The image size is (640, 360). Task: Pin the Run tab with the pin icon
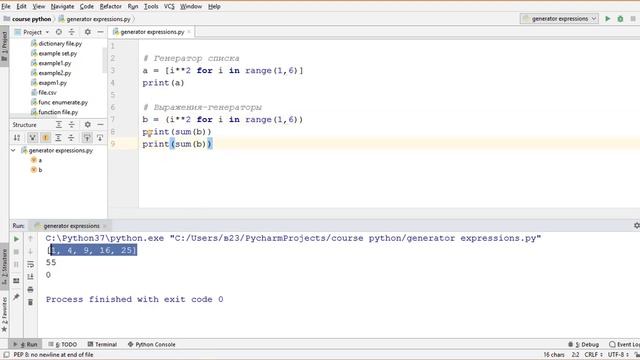[x=16, y=297]
